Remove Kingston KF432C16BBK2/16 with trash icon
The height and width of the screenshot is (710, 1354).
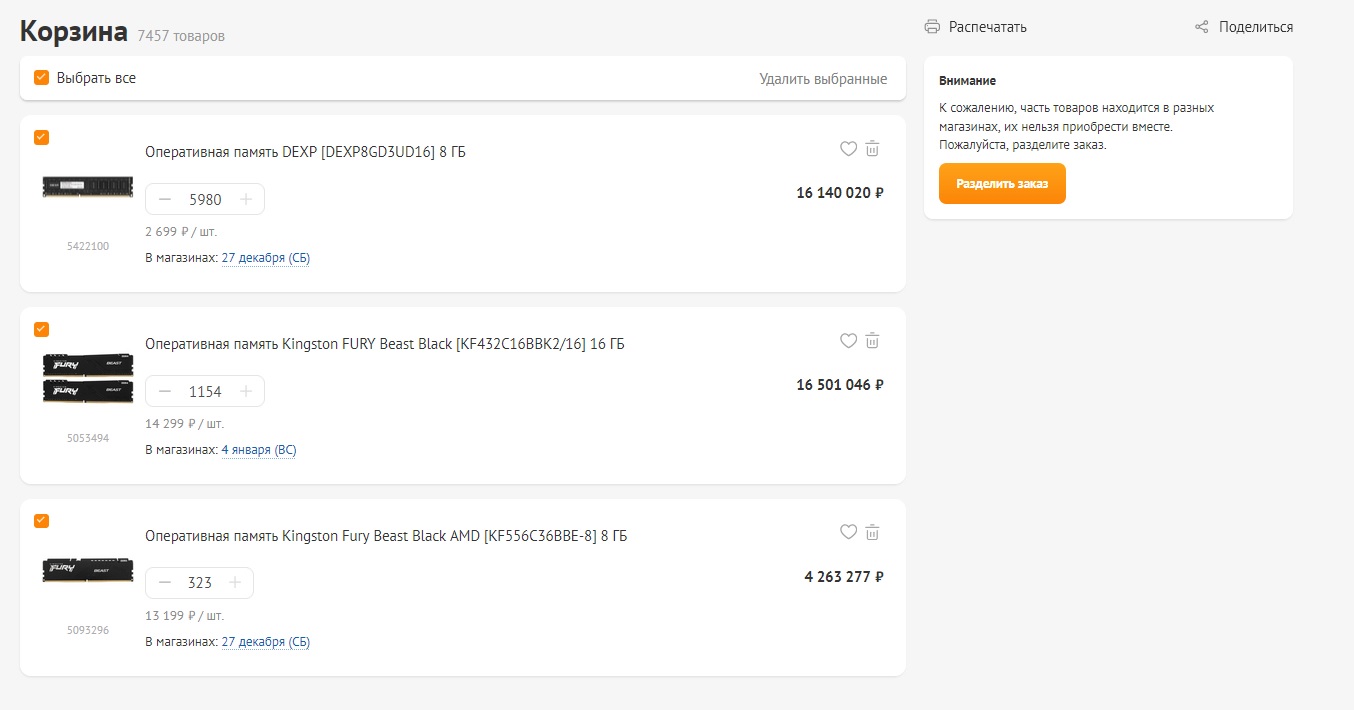pyautogui.click(x=872, y=341)
